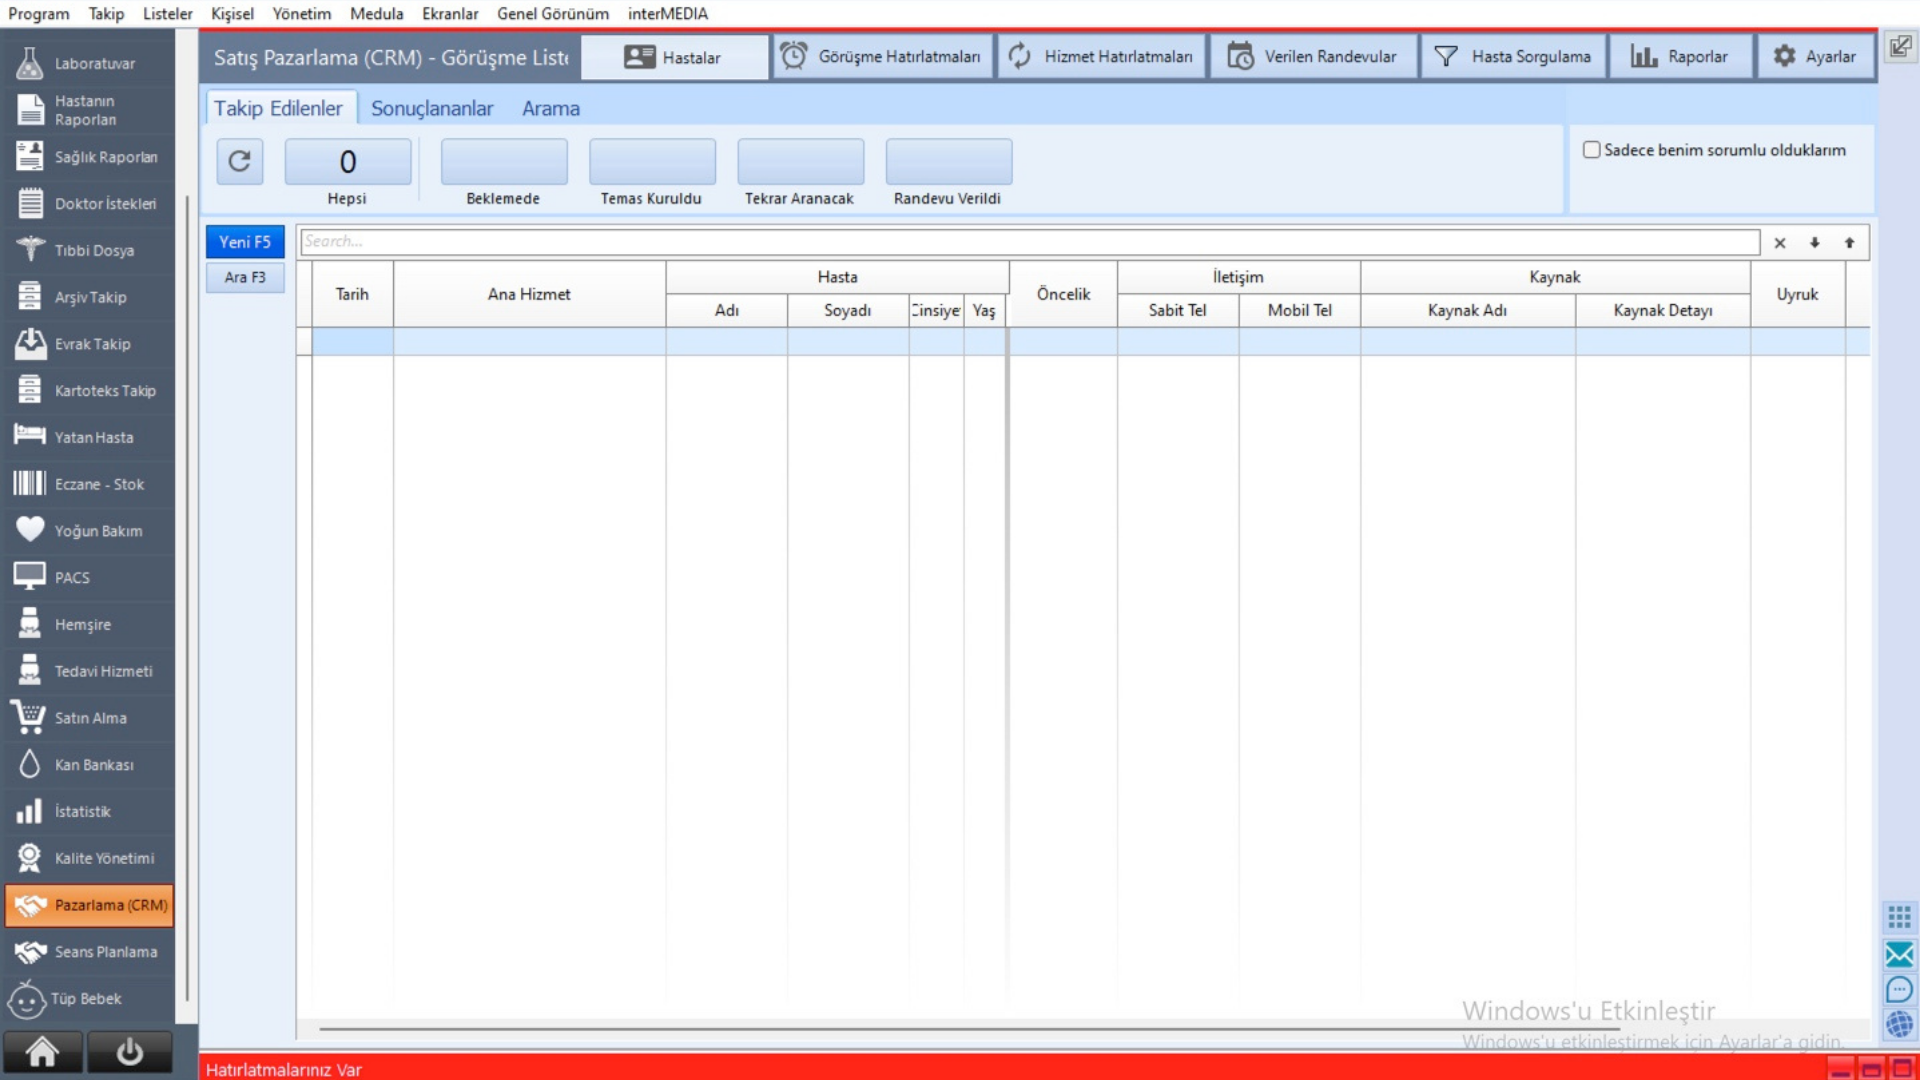Image resolution: width=1920 pixels, height=1080 pixels.
Task: Open the Medula menu
Action: [x=377, y=14]
